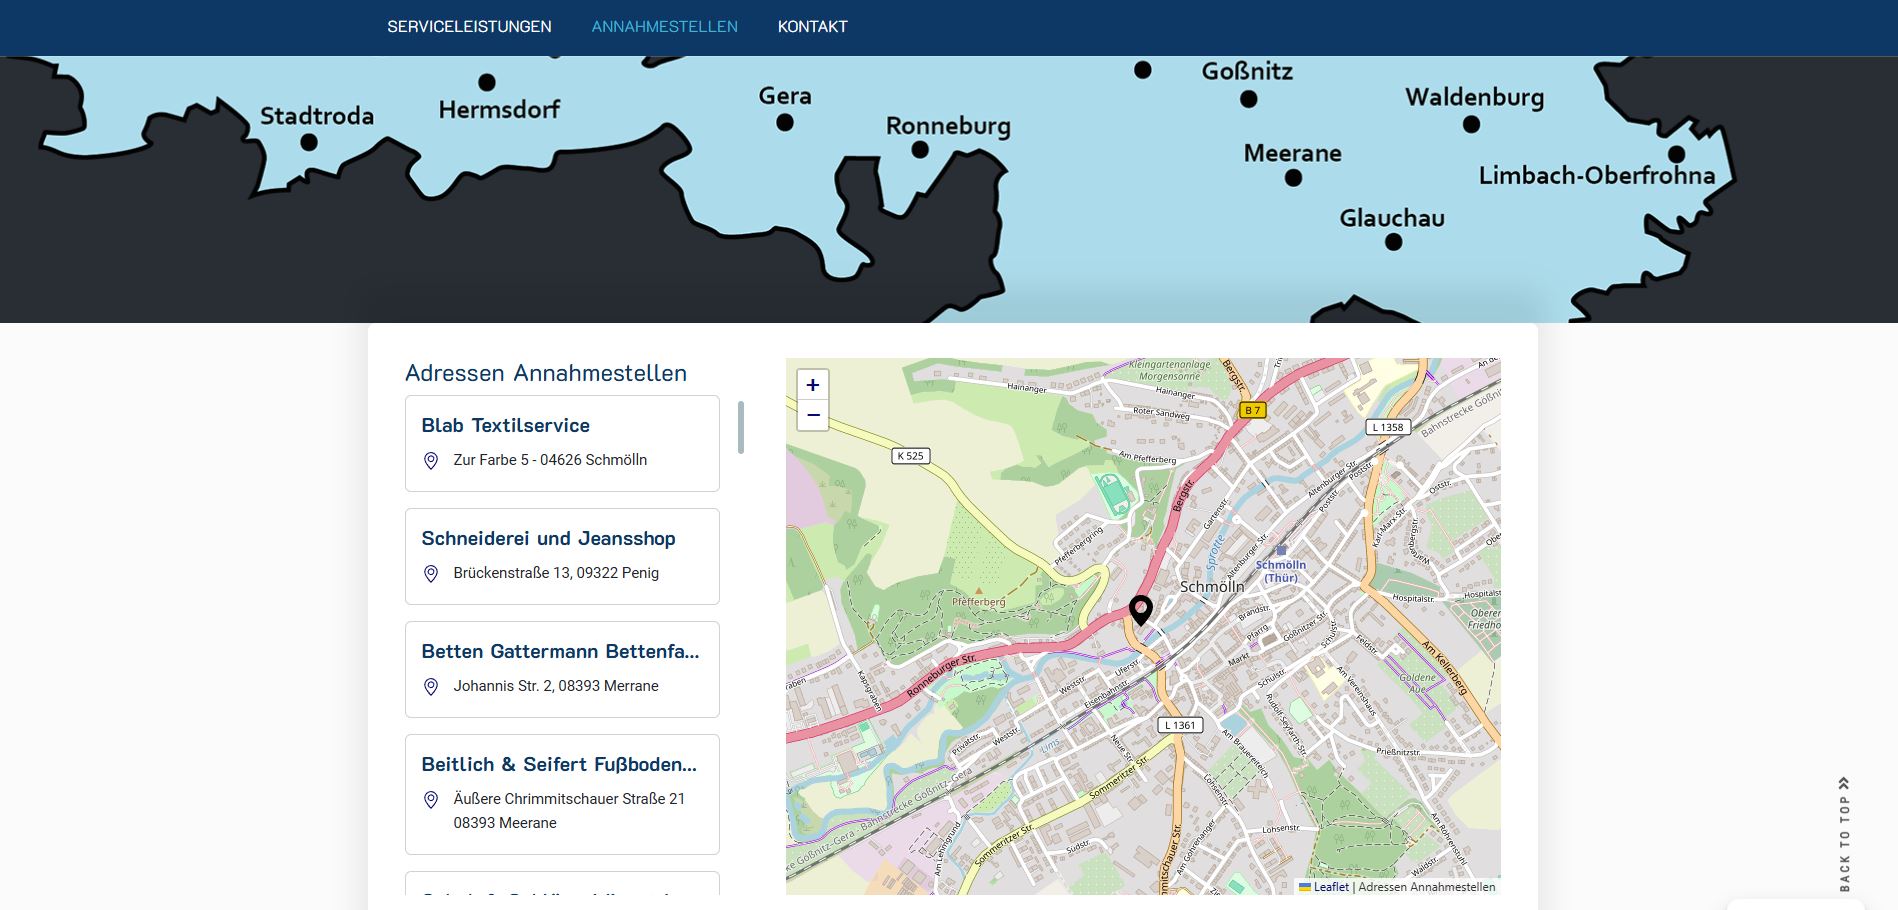Image resolution: width=1898 pixels, height=910 pixels.
Task: Click the Waldenburg location dot
Action: point(1471,125)
